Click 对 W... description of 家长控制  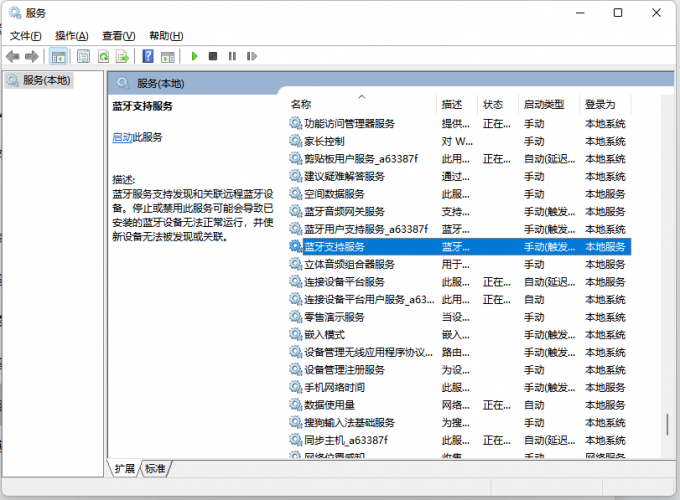(457, 141)
